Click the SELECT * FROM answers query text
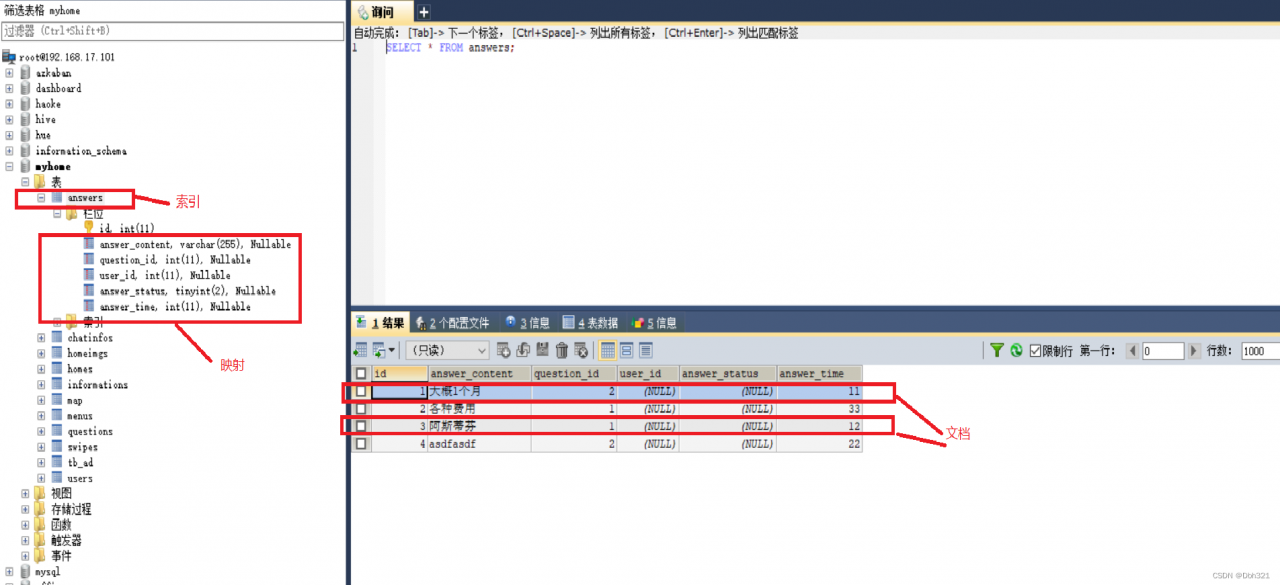1280x585 pixels. point(450,48)
